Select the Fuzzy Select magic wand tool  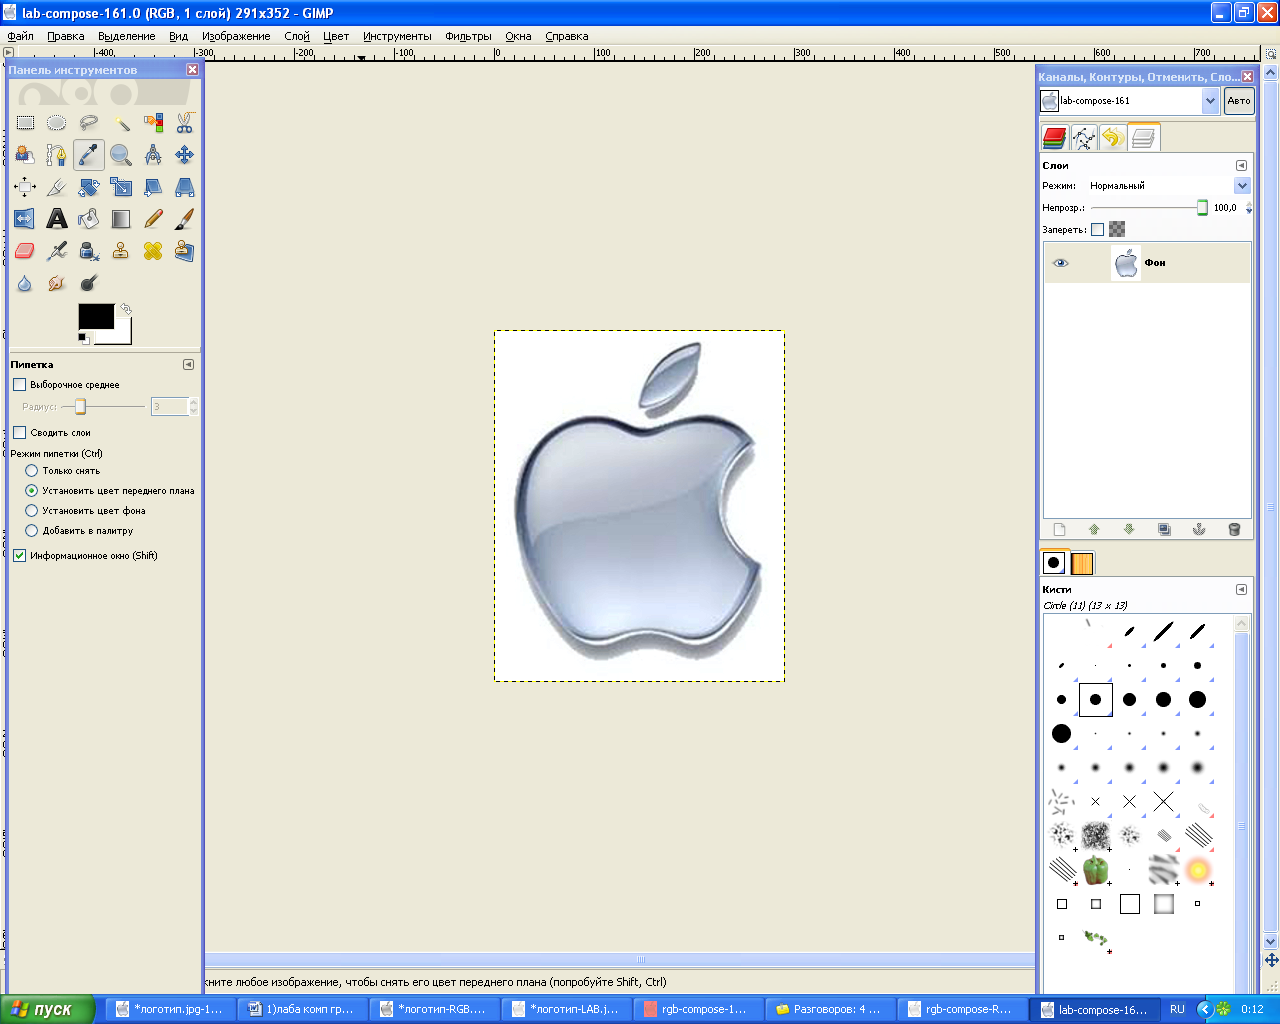[121, 123]
